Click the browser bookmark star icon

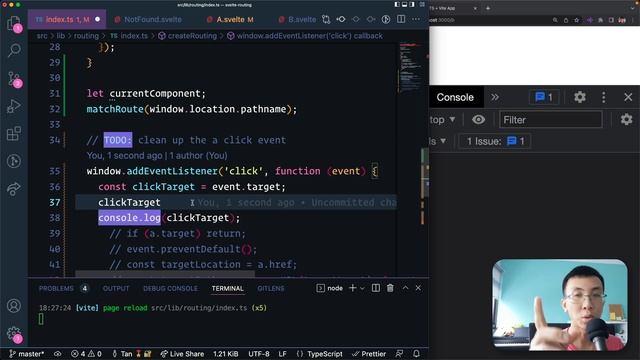point(576,20)
